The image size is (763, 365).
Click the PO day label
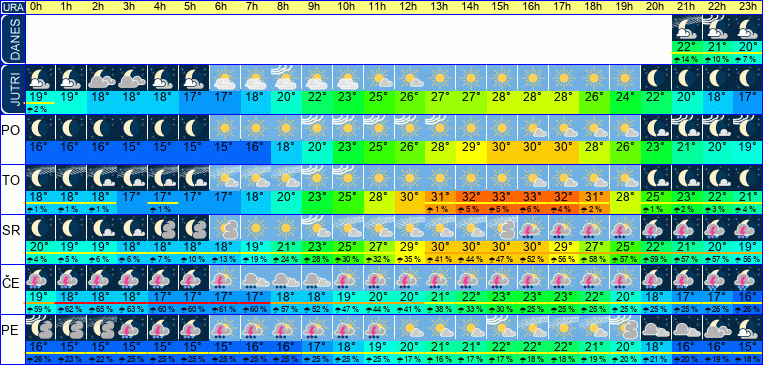coord(10,130)
